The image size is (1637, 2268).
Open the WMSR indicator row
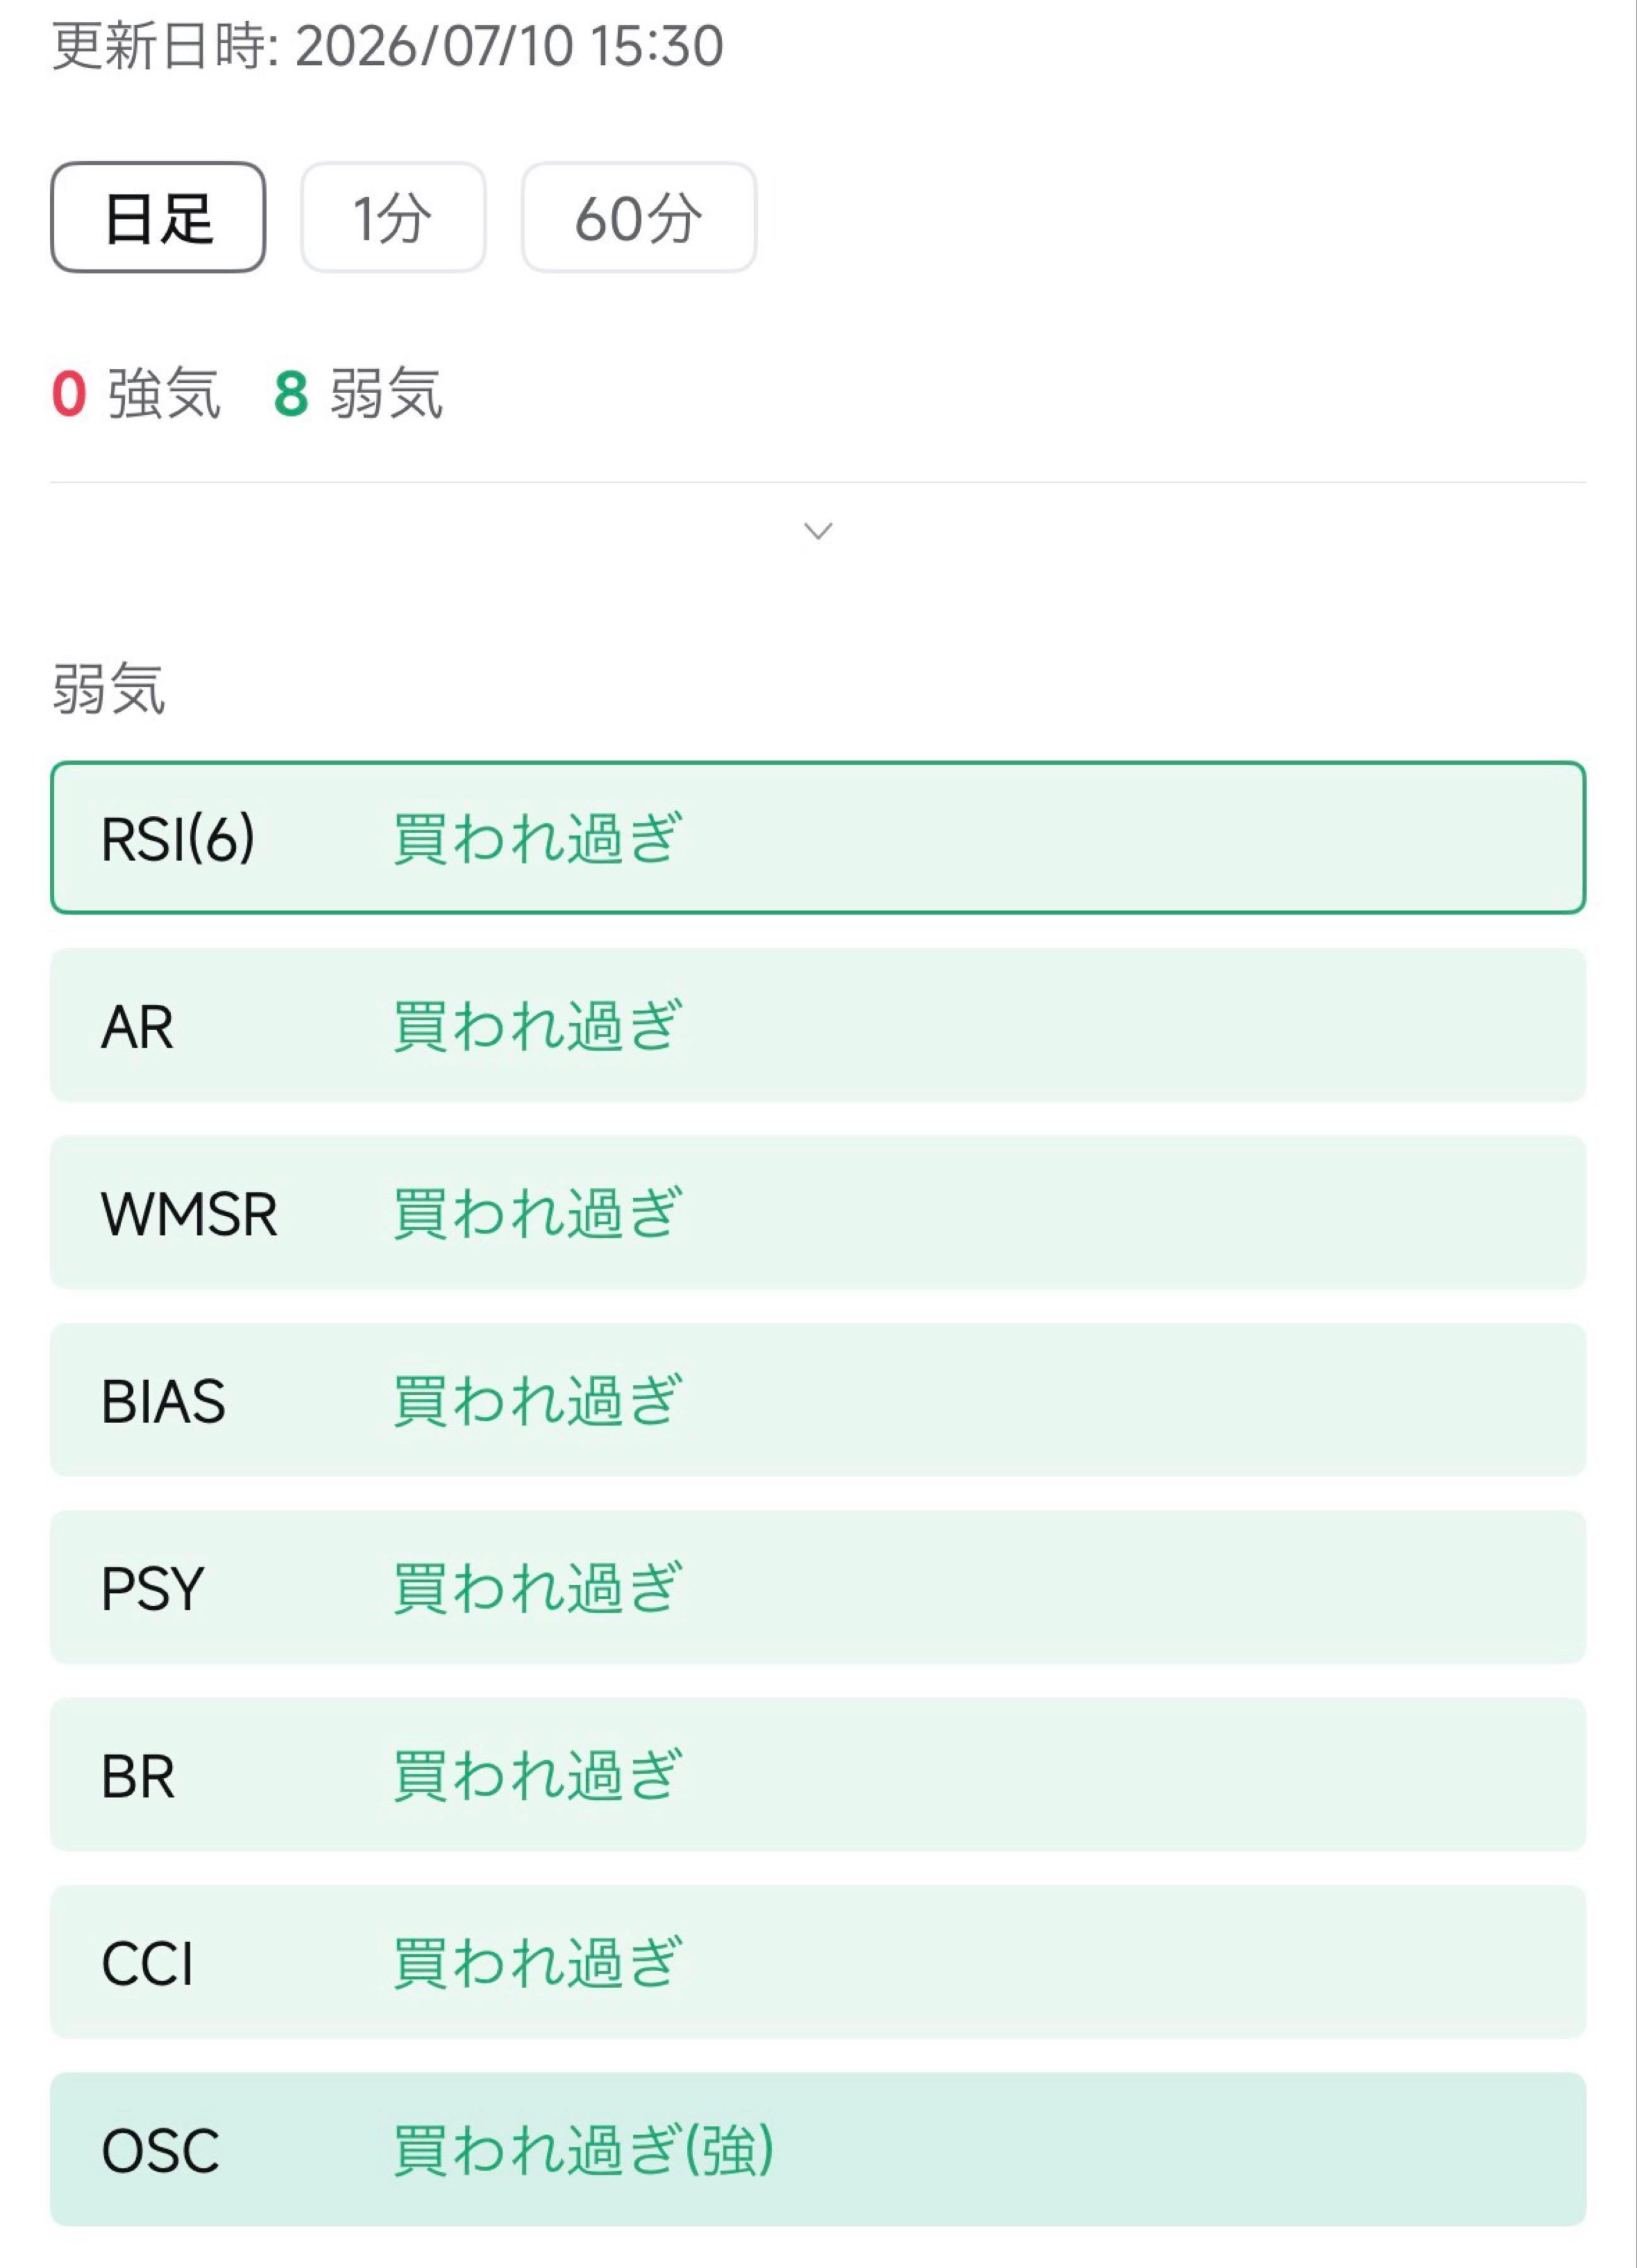point(818,1212)
